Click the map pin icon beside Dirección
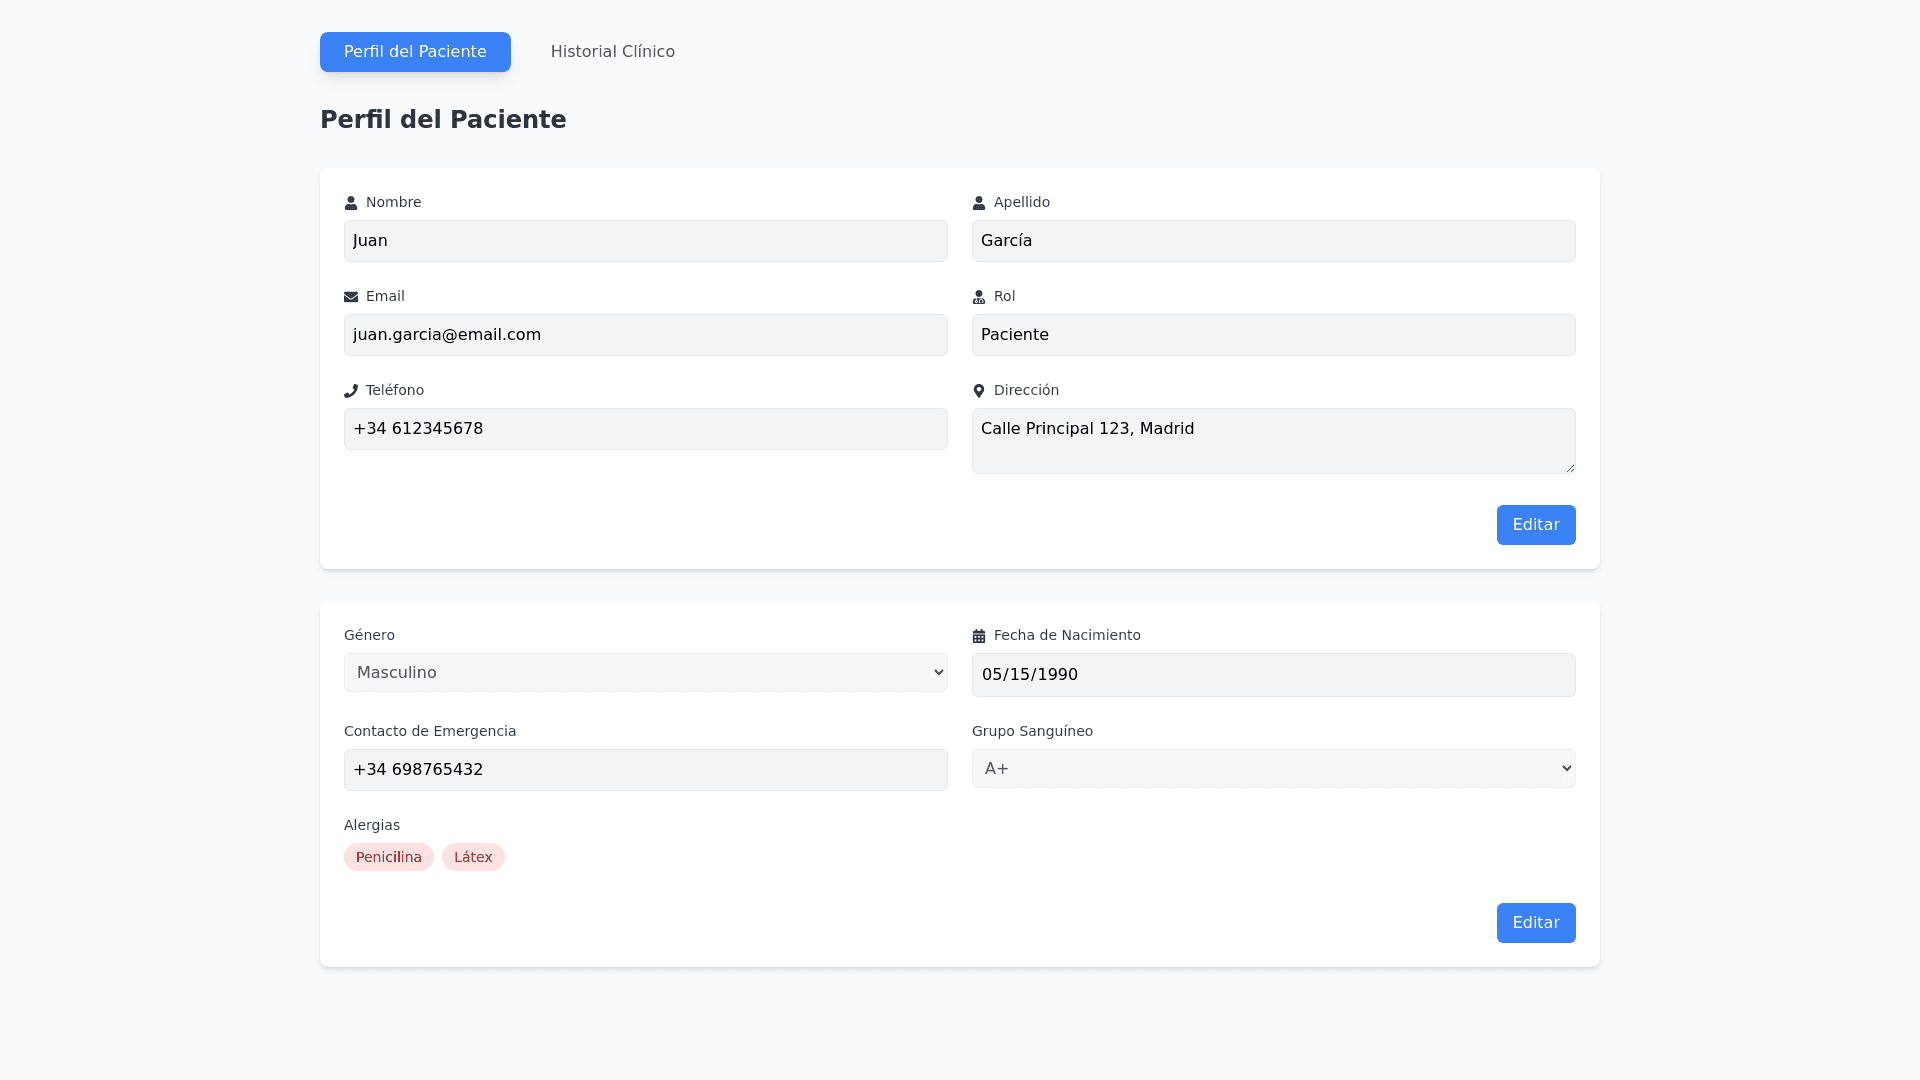Image resolution: width=1920 pixels, height=1080 pixels. tap(979, 391)
